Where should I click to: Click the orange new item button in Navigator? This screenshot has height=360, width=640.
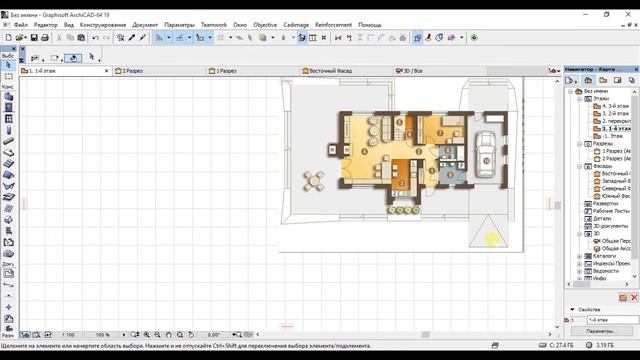pos(623,298)
